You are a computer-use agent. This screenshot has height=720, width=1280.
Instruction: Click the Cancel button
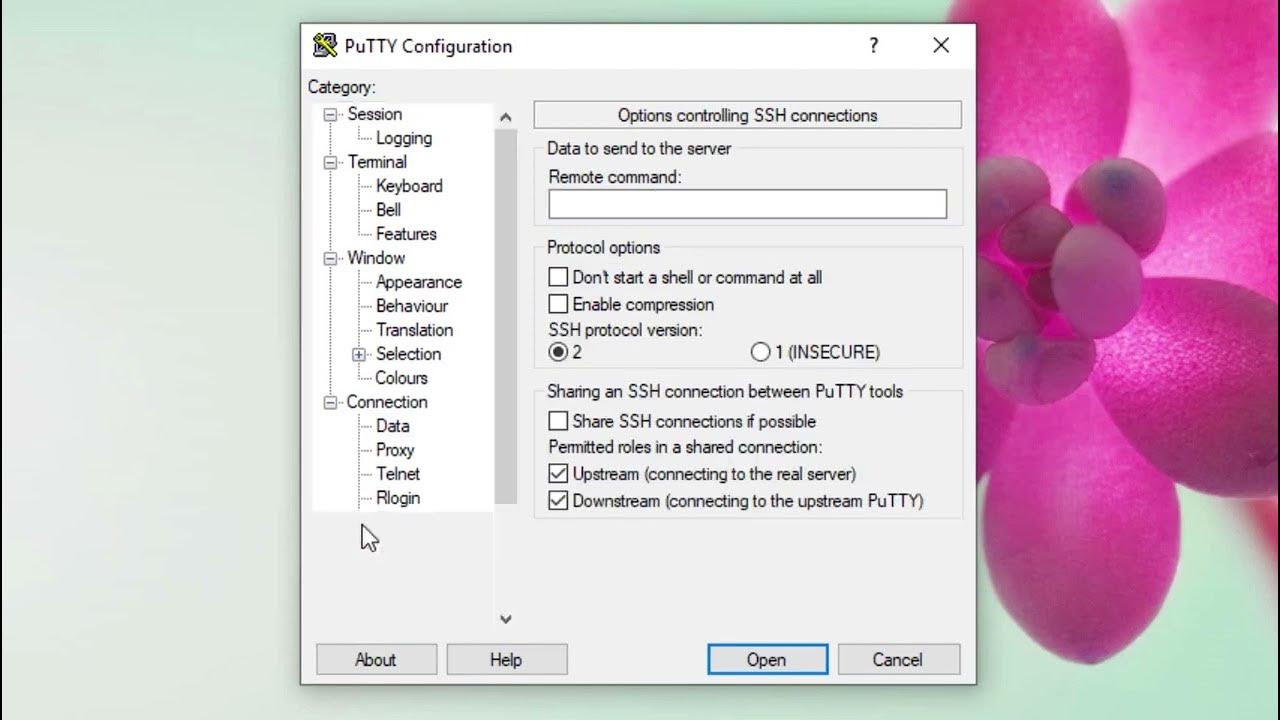pyautogui.click(x=898, y=660)
